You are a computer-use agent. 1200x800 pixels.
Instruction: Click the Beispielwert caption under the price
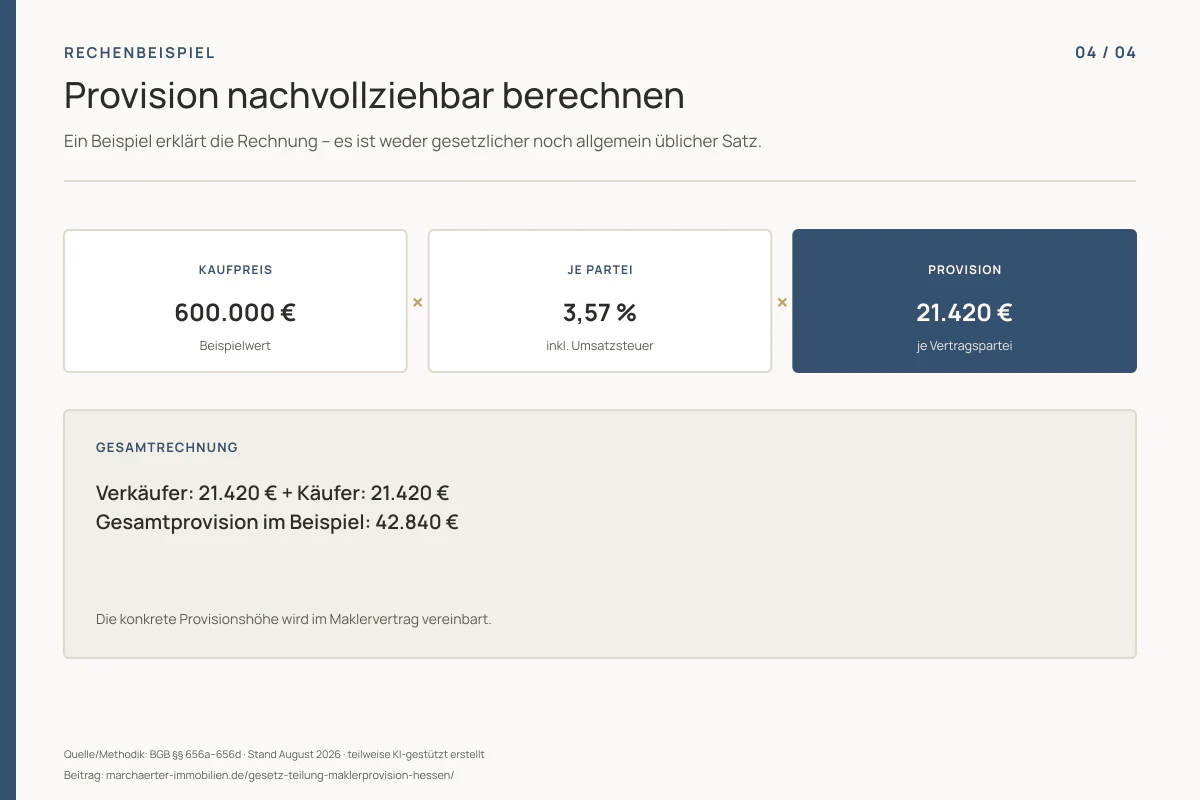pos(236,346)
